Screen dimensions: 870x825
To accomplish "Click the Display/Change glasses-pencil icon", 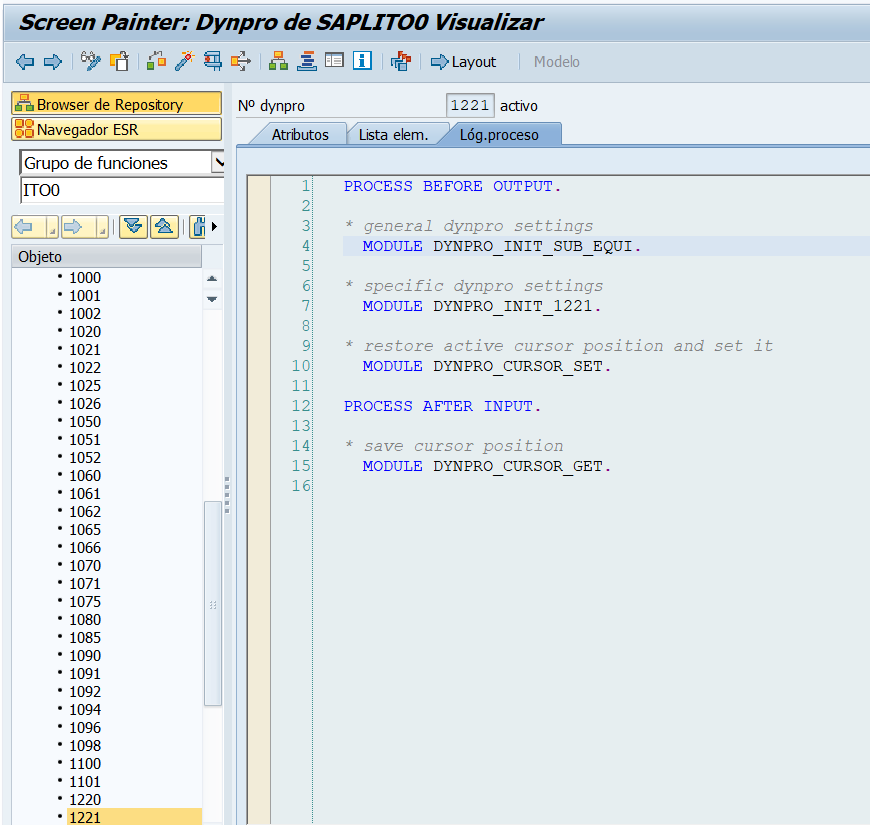I will click(x=91, y=62).
